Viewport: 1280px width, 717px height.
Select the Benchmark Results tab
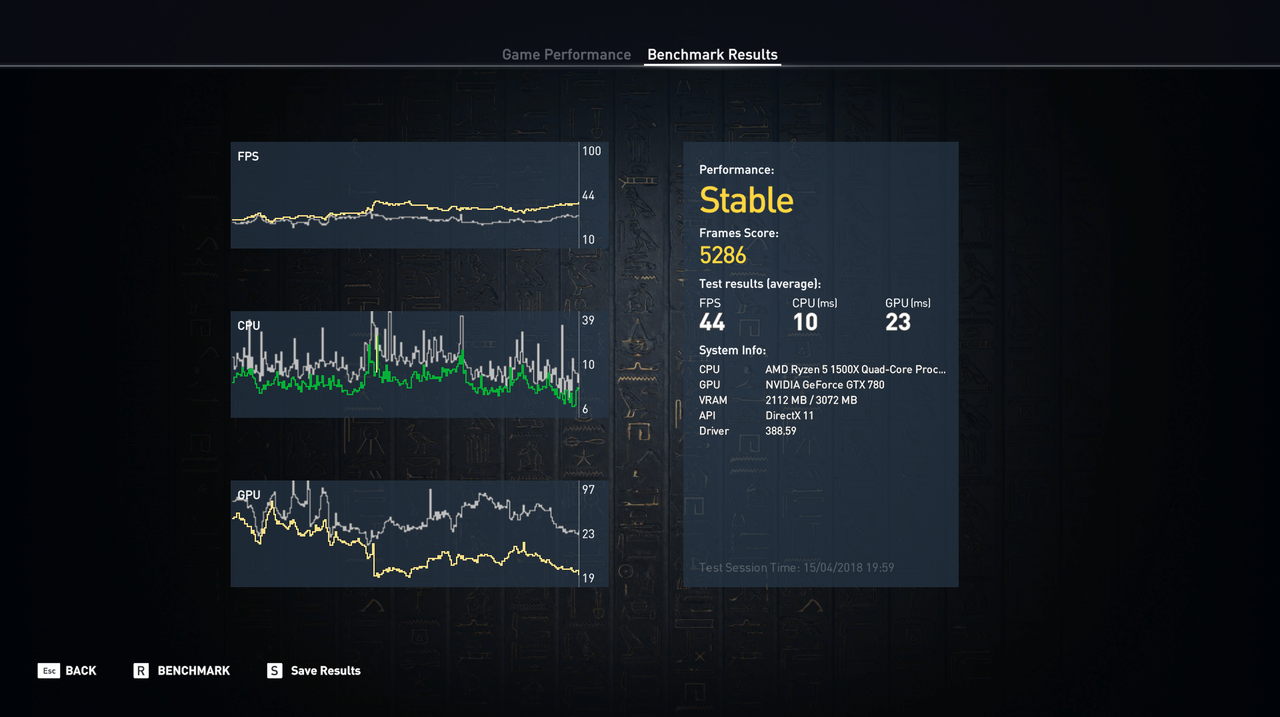click(x=712, y=55)
